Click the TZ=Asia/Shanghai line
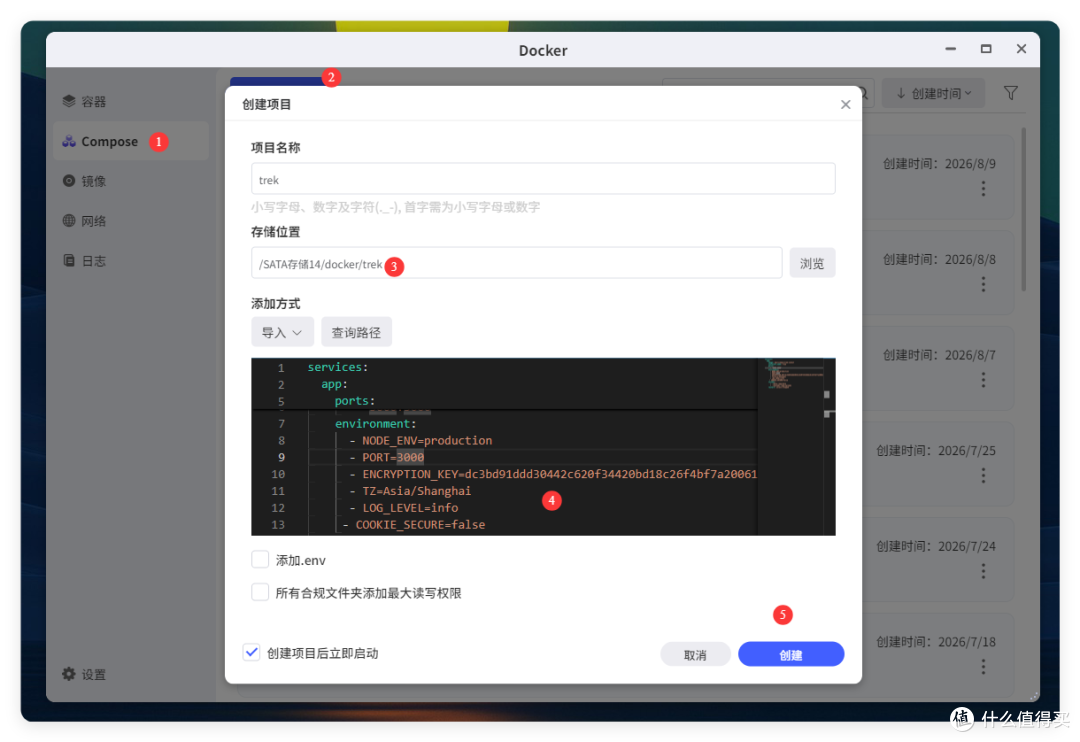This screenshot has width=1080, height=742. click(x=417, y=491)
